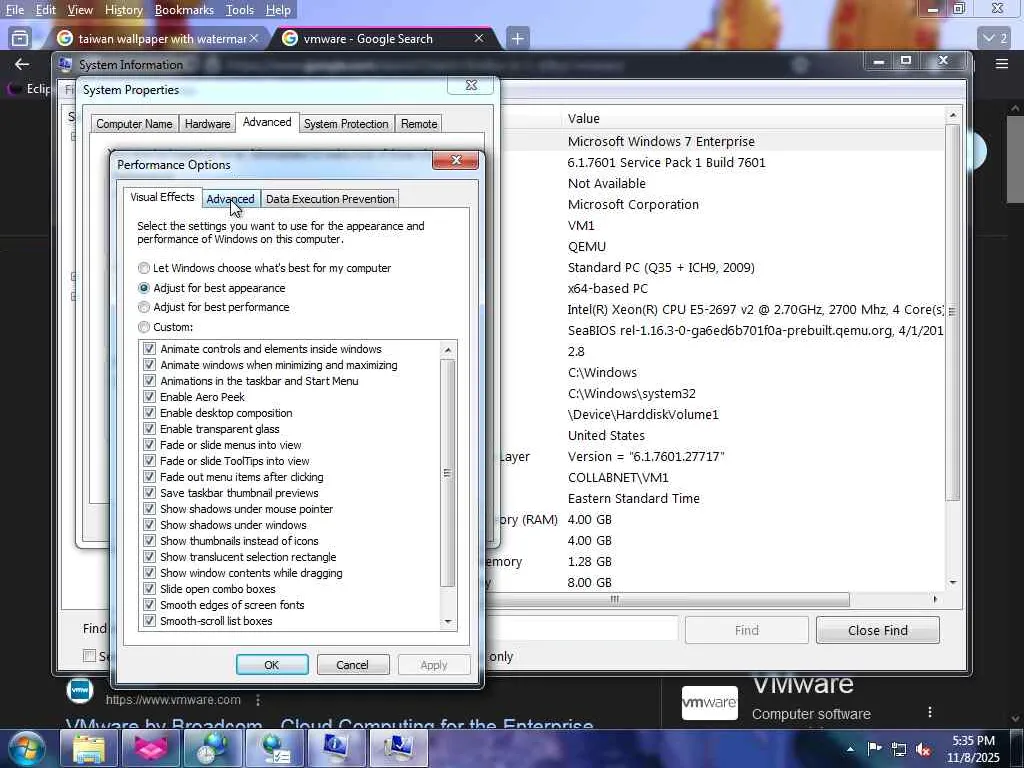Open System Properties Hardware tab

[x=207, y=123]
